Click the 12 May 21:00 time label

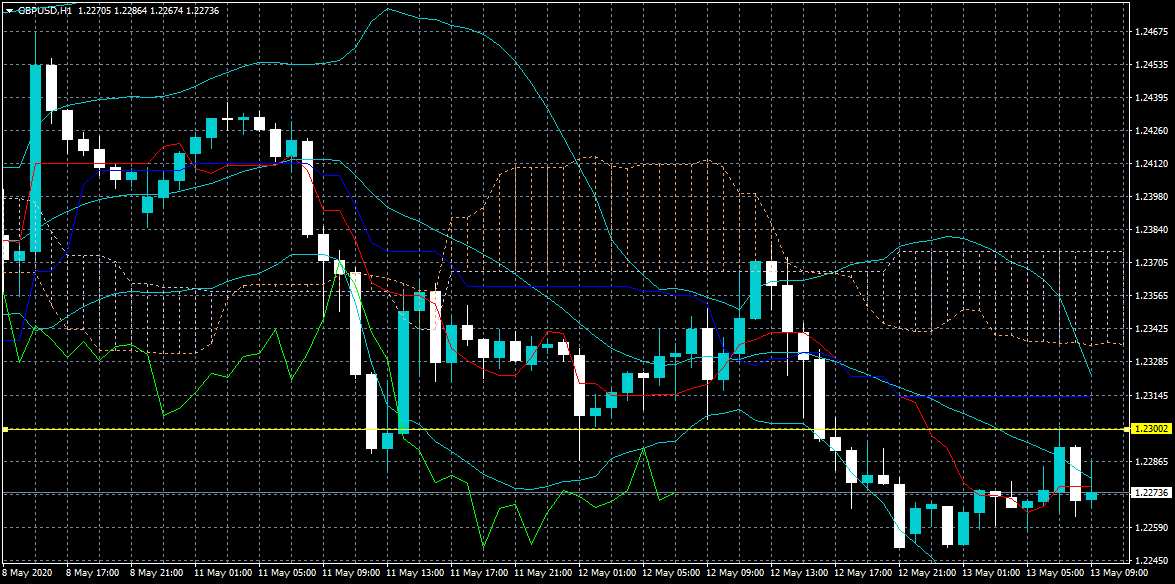point(926,573)
